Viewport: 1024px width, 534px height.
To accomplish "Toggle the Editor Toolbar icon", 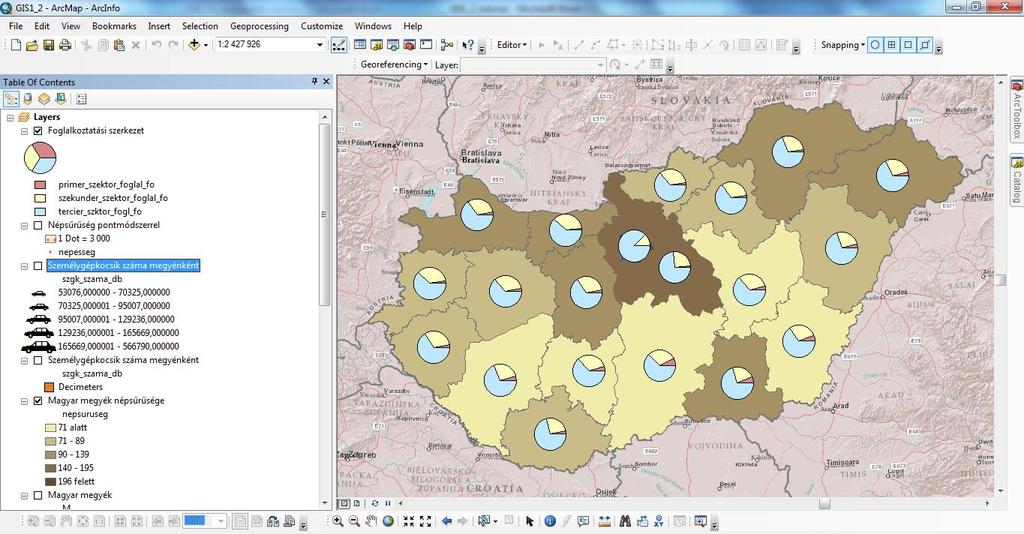I will click(339, 45).
